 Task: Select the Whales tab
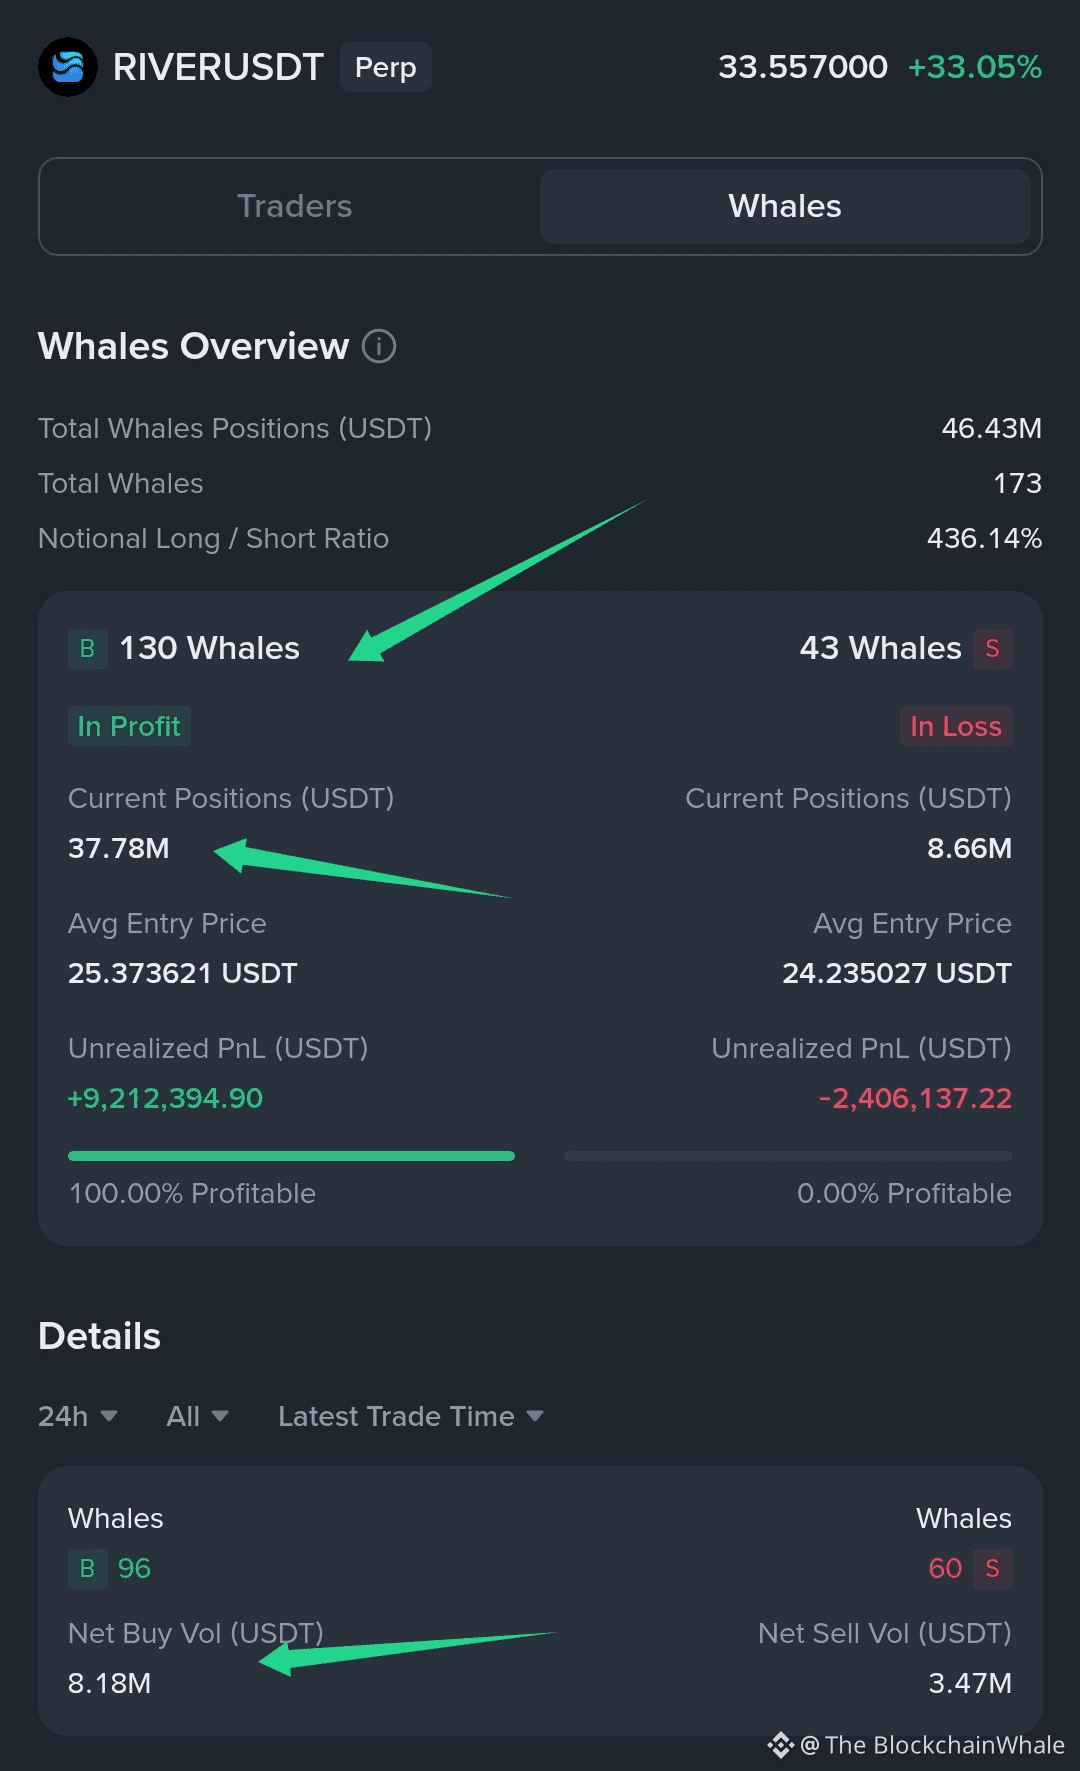785,206
